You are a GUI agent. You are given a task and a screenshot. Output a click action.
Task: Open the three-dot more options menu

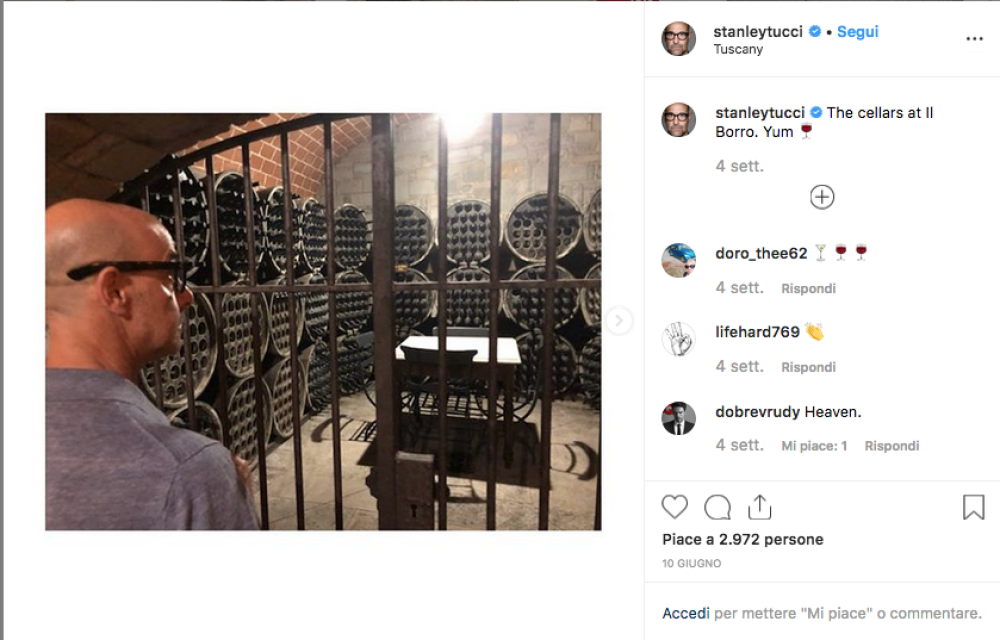[x=974, y=39]
